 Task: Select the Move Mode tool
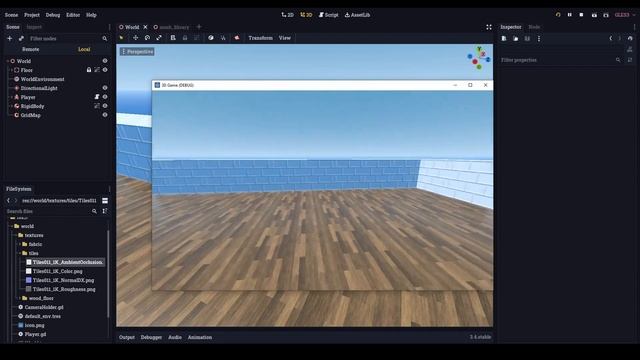click(135, 38)
